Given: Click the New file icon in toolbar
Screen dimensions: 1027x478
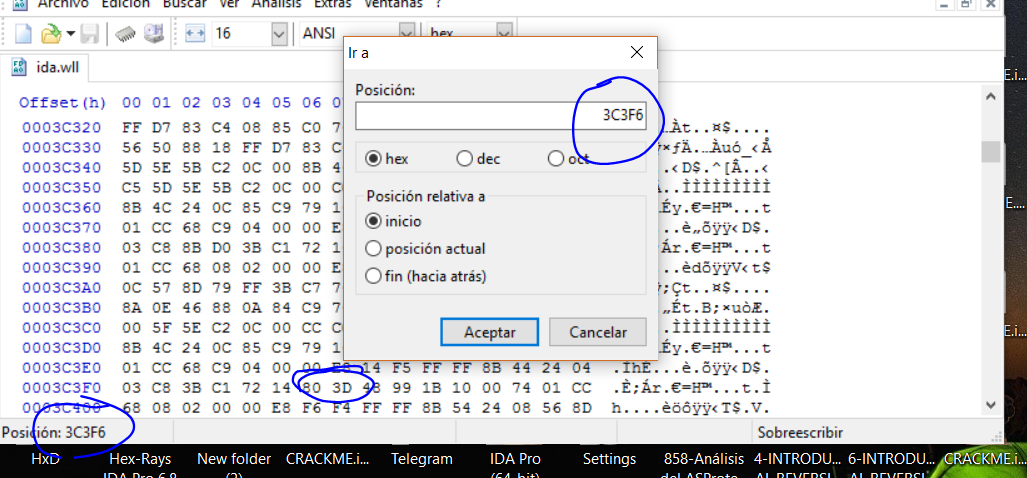Looking at the screenshot, I should [24, 34].
